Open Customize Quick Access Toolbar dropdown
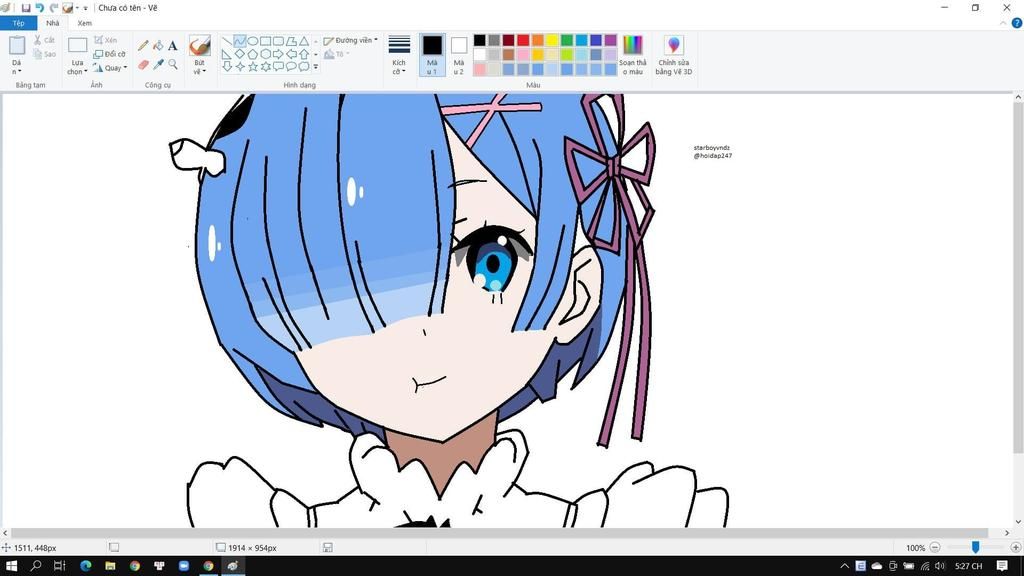The image size is (1024, 576). 86,8
